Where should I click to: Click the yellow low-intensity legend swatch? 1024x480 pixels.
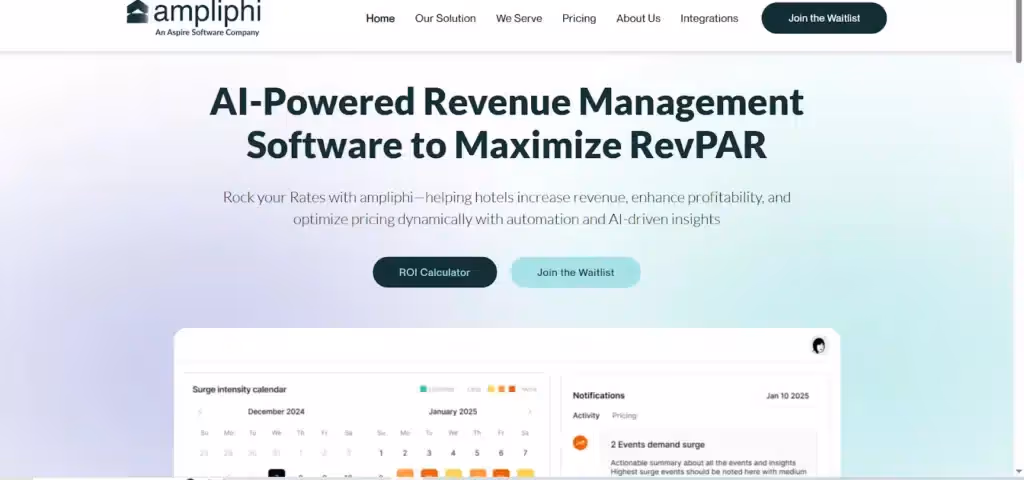pos(491,389)
